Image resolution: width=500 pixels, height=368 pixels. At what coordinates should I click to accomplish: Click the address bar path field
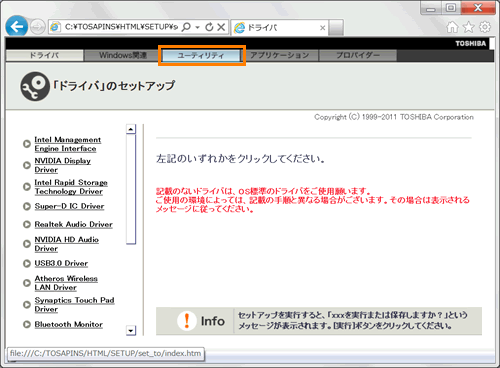(x=121, y=27)
